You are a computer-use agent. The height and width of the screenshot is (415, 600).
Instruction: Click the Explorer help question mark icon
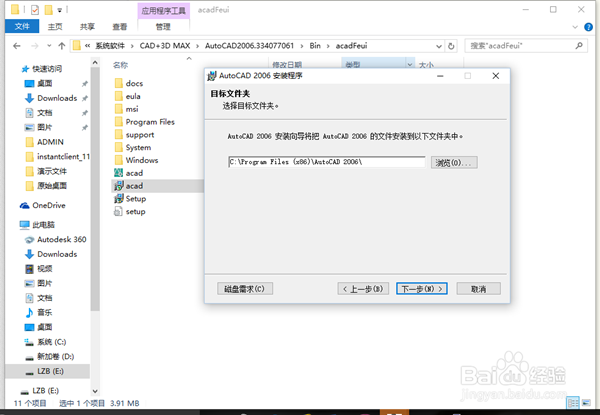click(x=589, y=27)
